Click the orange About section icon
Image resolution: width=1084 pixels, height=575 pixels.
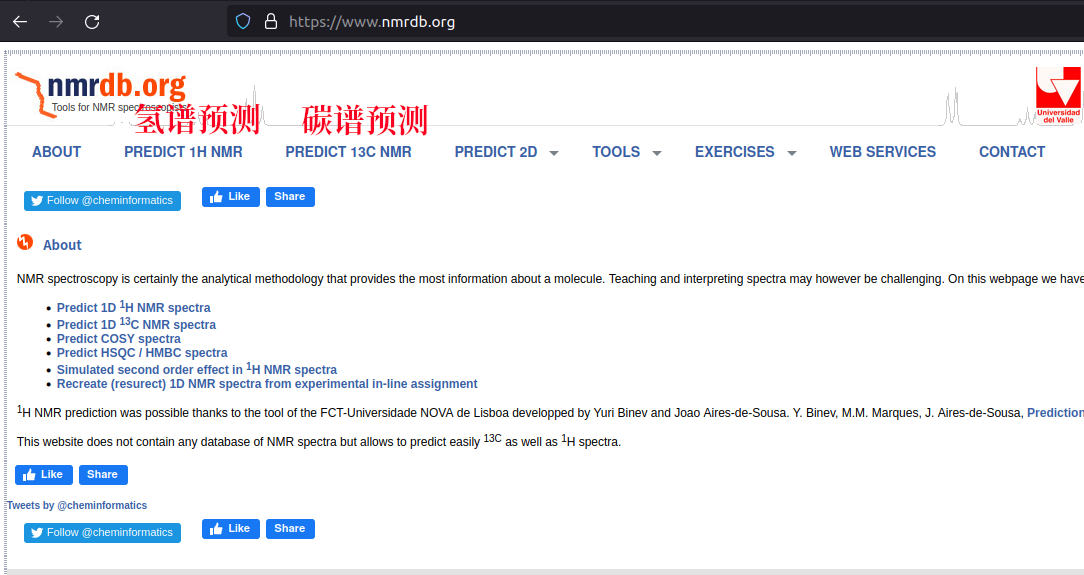[x=25, y=243]
